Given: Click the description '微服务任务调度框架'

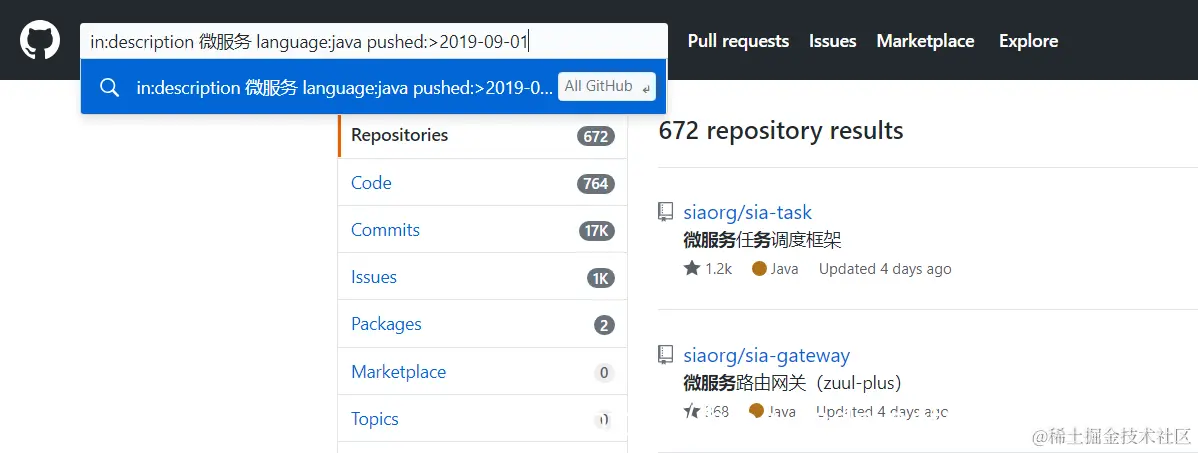Looking at the screenshot, I should tap(762, 241).
